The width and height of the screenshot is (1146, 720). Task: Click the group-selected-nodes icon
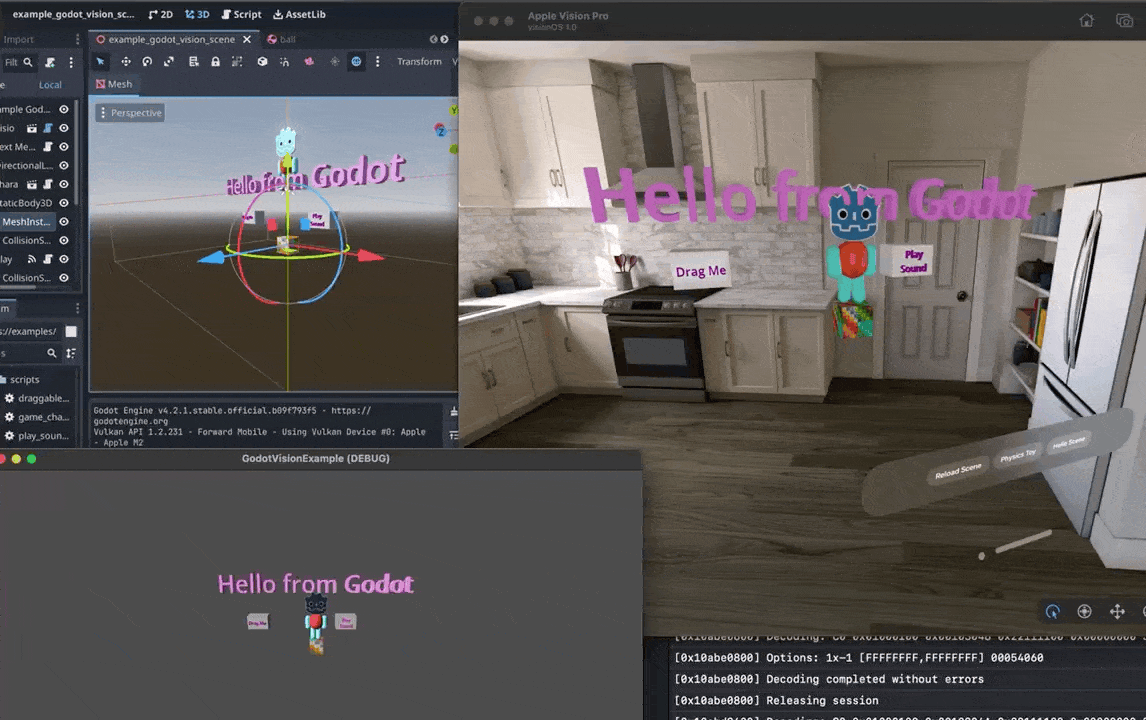(x=237, y=61)
